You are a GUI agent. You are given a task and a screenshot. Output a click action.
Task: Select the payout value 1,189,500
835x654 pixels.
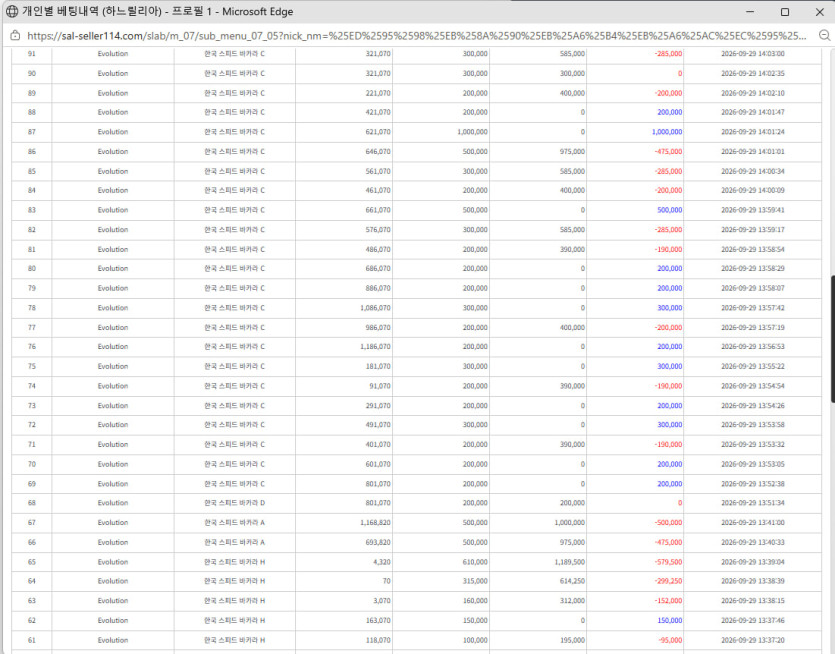point(570,562)
